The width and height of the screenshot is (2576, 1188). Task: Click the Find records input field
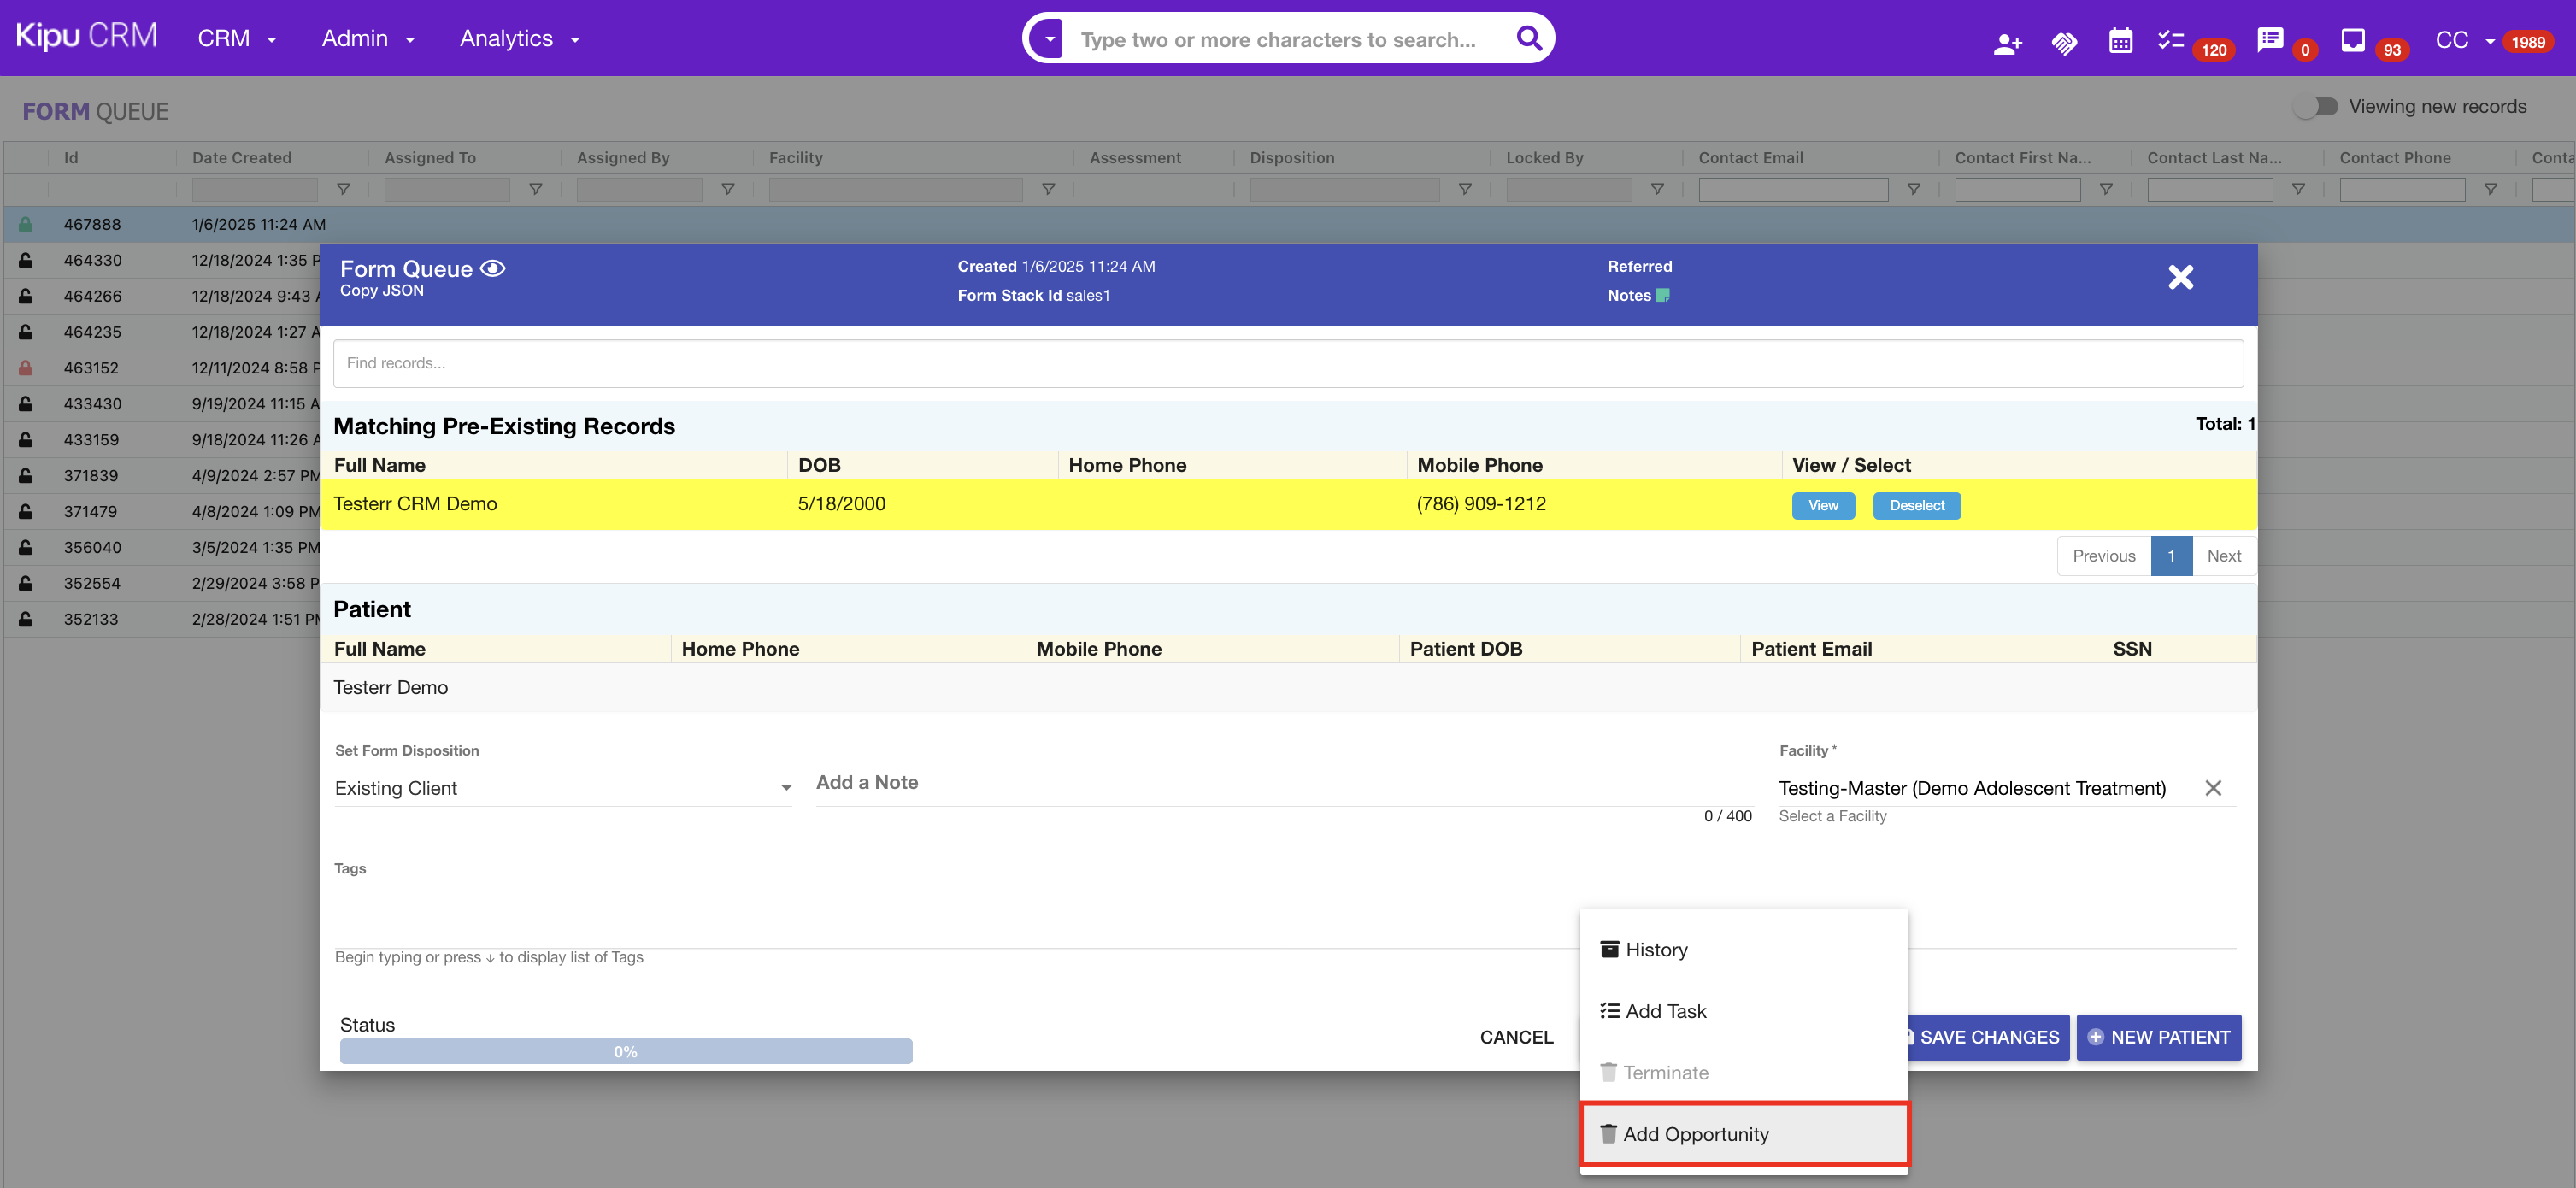(1286, 363)
